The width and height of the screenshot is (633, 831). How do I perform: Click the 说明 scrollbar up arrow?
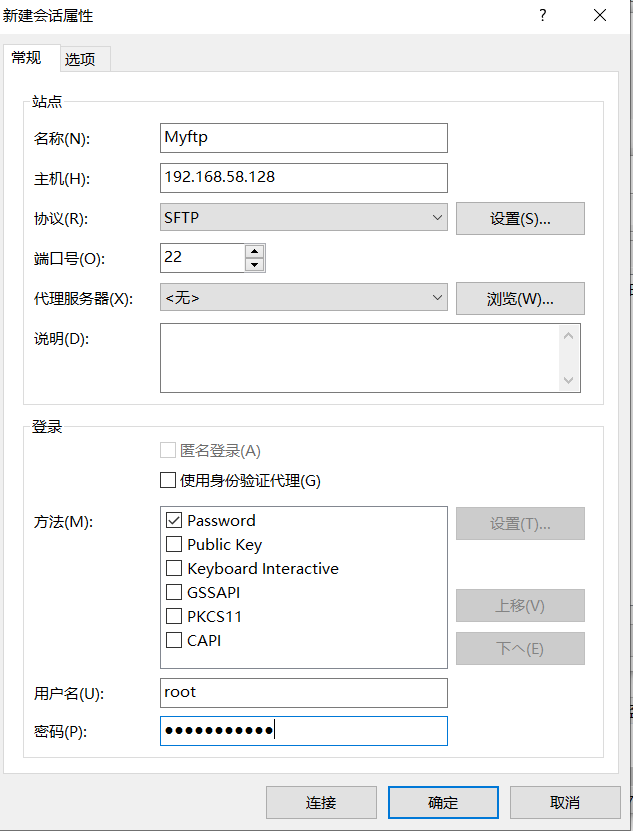(x=569, y=335)
